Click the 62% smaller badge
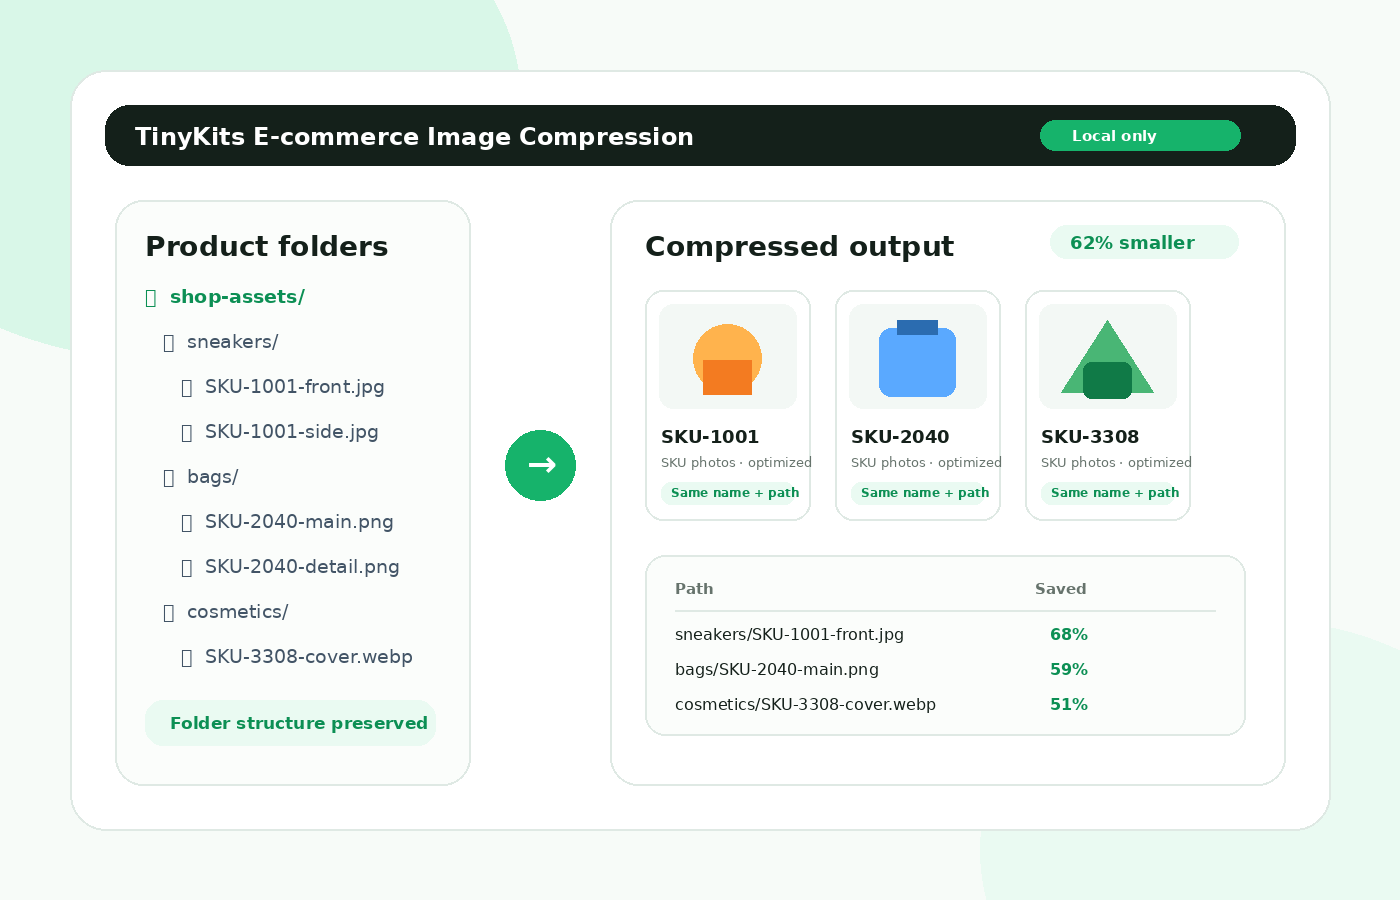The width and height of the screenshot is (1400, 900). 1144,242
